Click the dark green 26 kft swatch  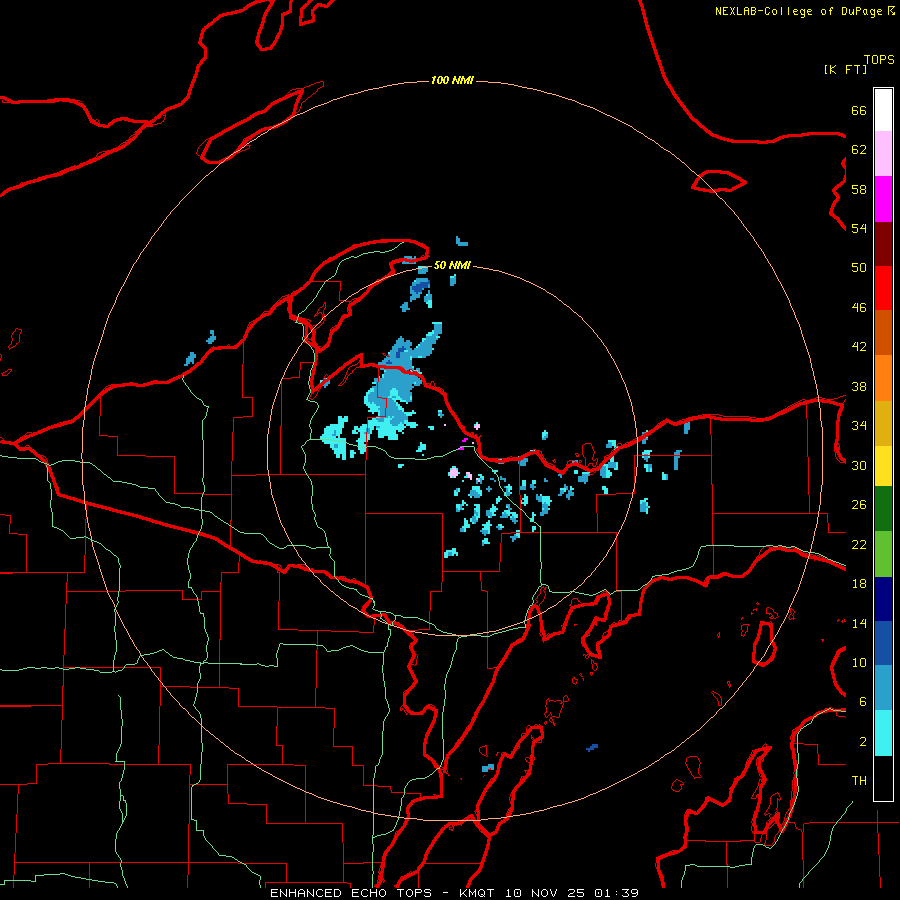point(883,509)
